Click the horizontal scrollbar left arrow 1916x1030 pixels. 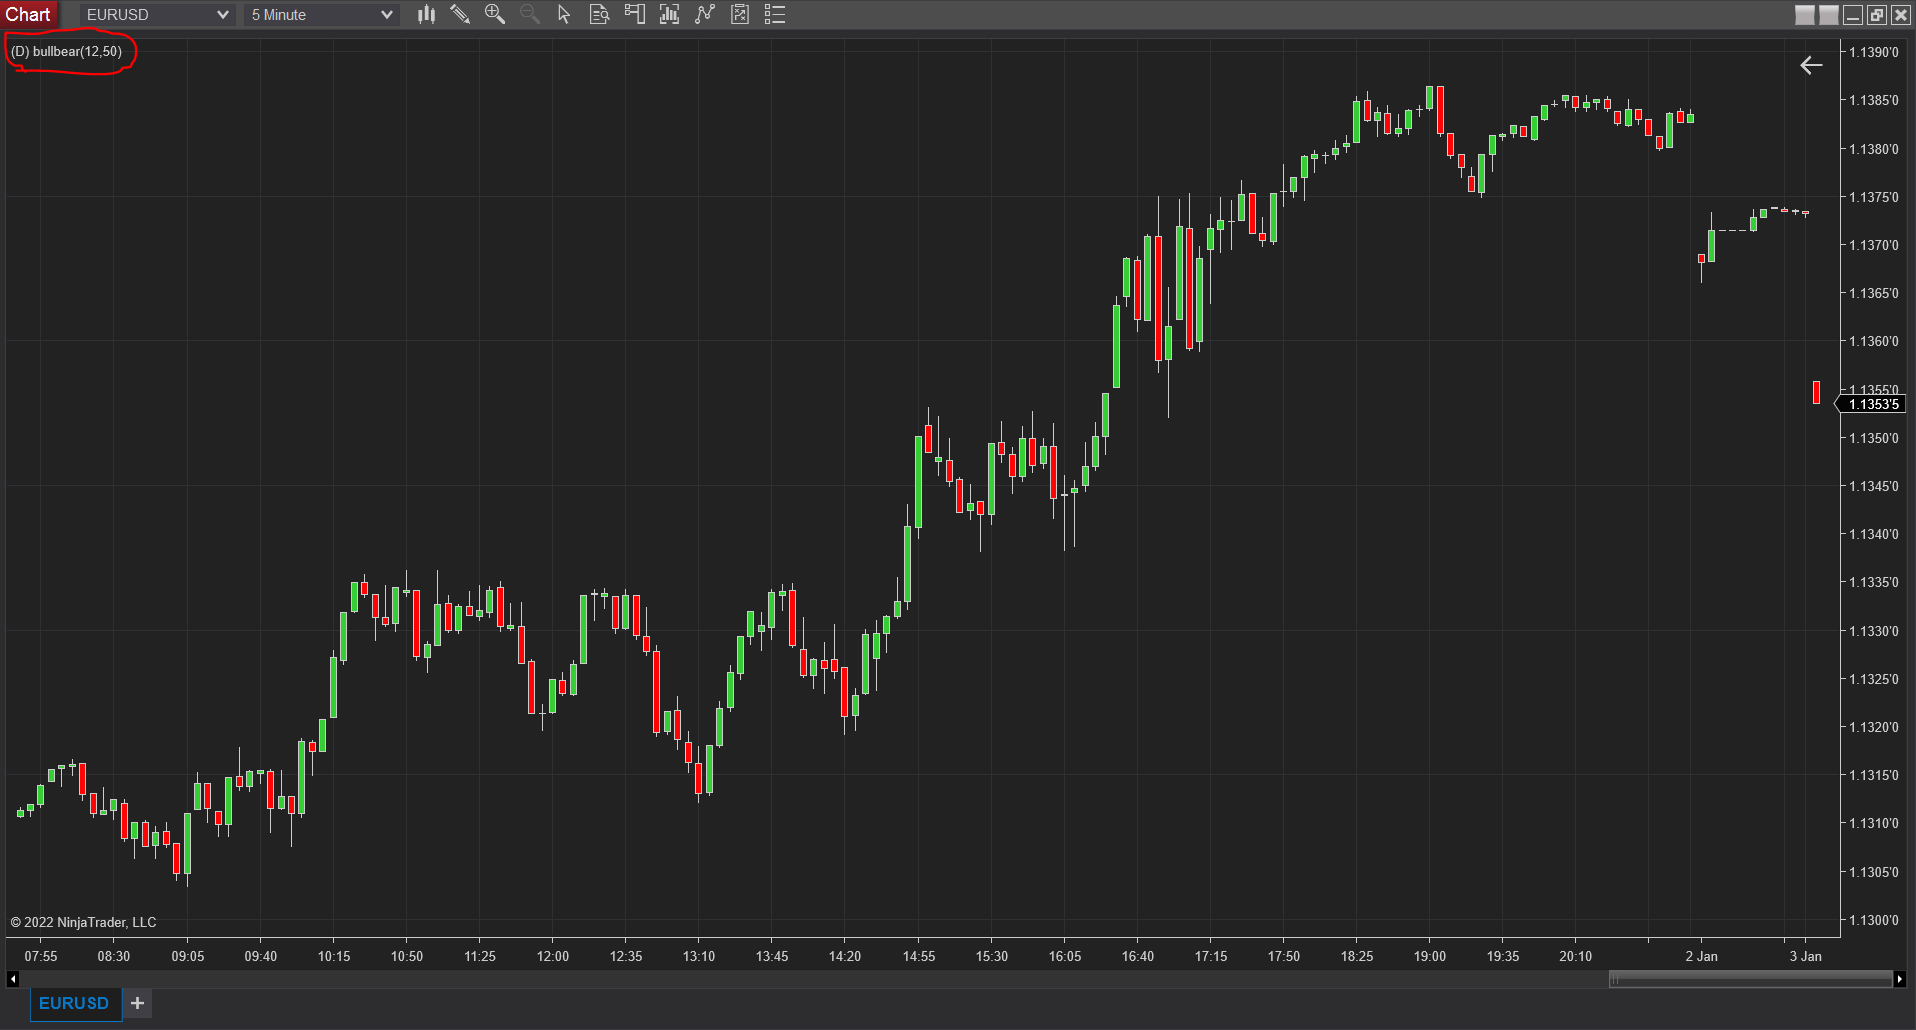click(x=13, y=979)
